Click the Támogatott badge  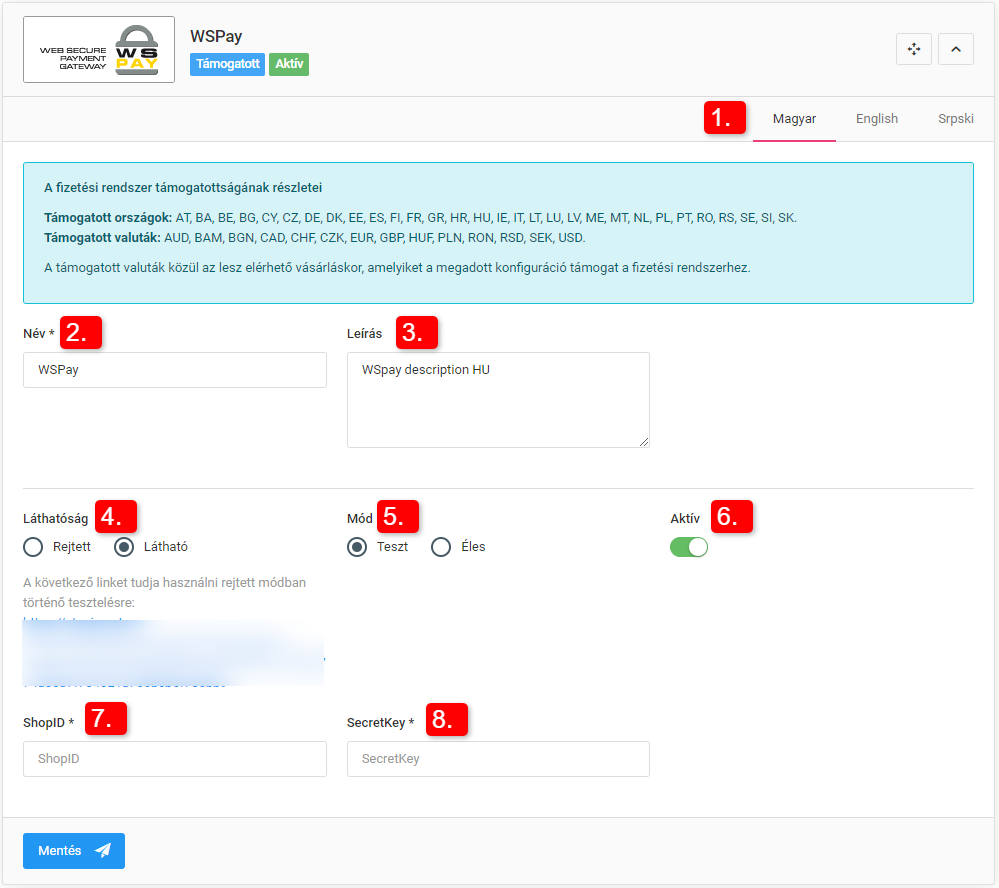227,64
